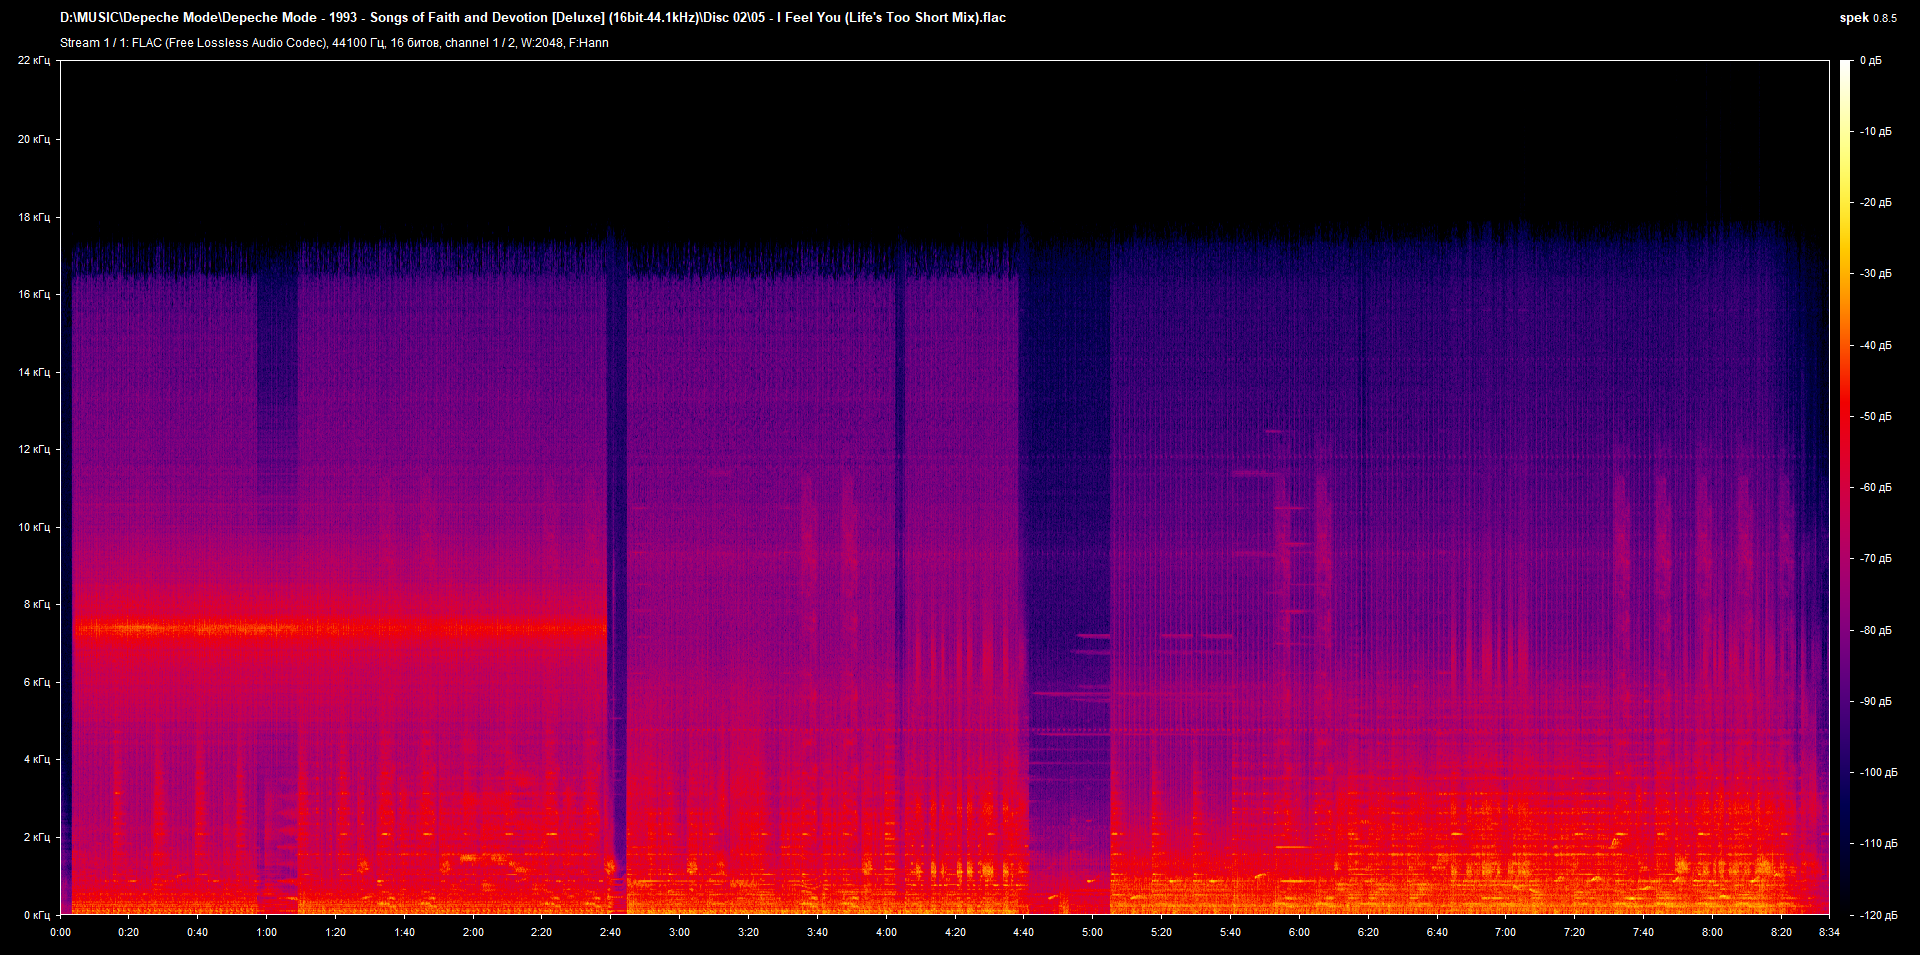Click the 4:00 time axis marker
Viewport: 1920px width, 955px height.
point(886,932)
